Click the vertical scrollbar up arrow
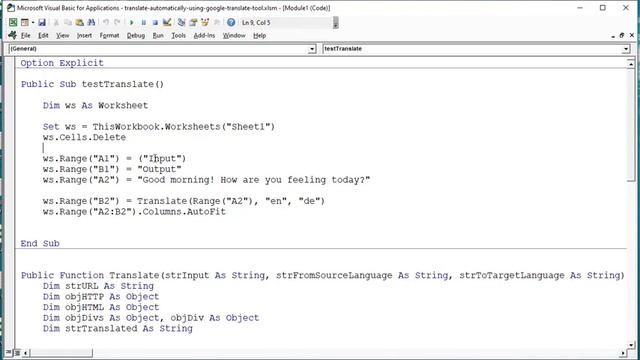This screenshot has height=360, width=640. 631,64
